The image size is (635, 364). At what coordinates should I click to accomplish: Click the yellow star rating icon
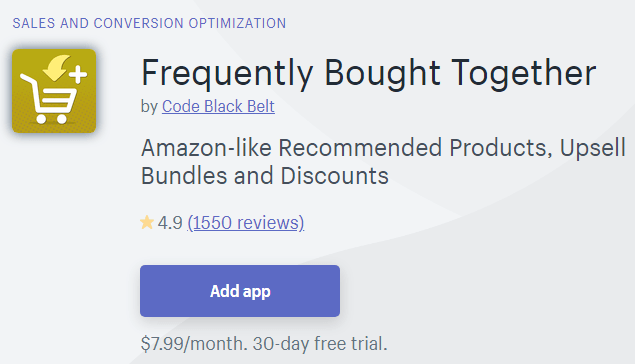tap(147, 223)
